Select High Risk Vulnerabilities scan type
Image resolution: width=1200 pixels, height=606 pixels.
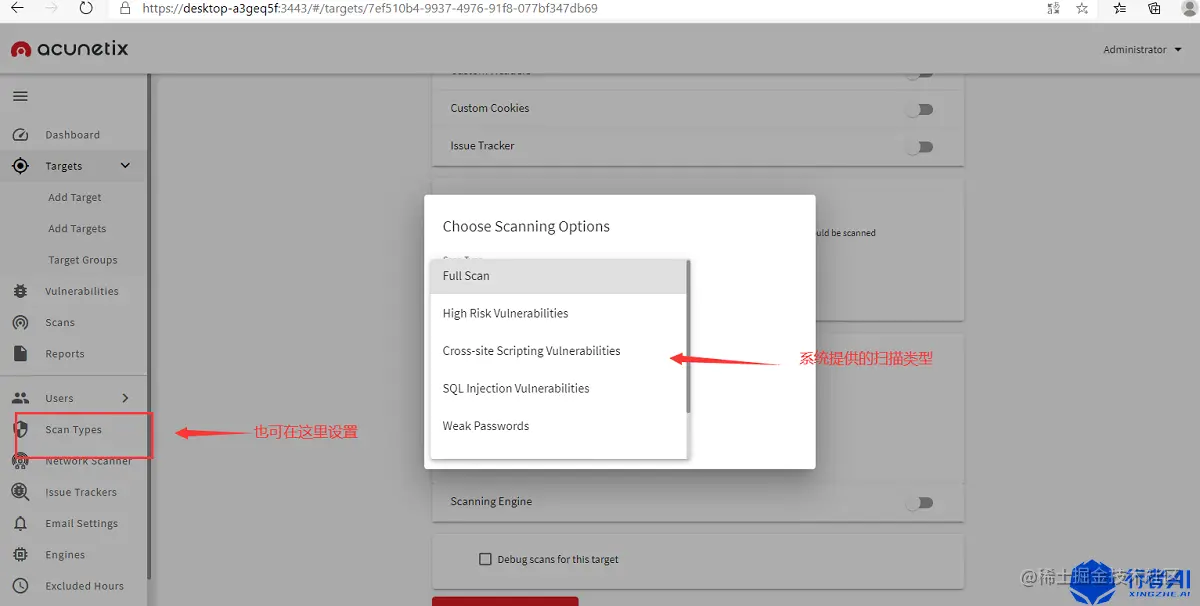(x=558, y=313)
